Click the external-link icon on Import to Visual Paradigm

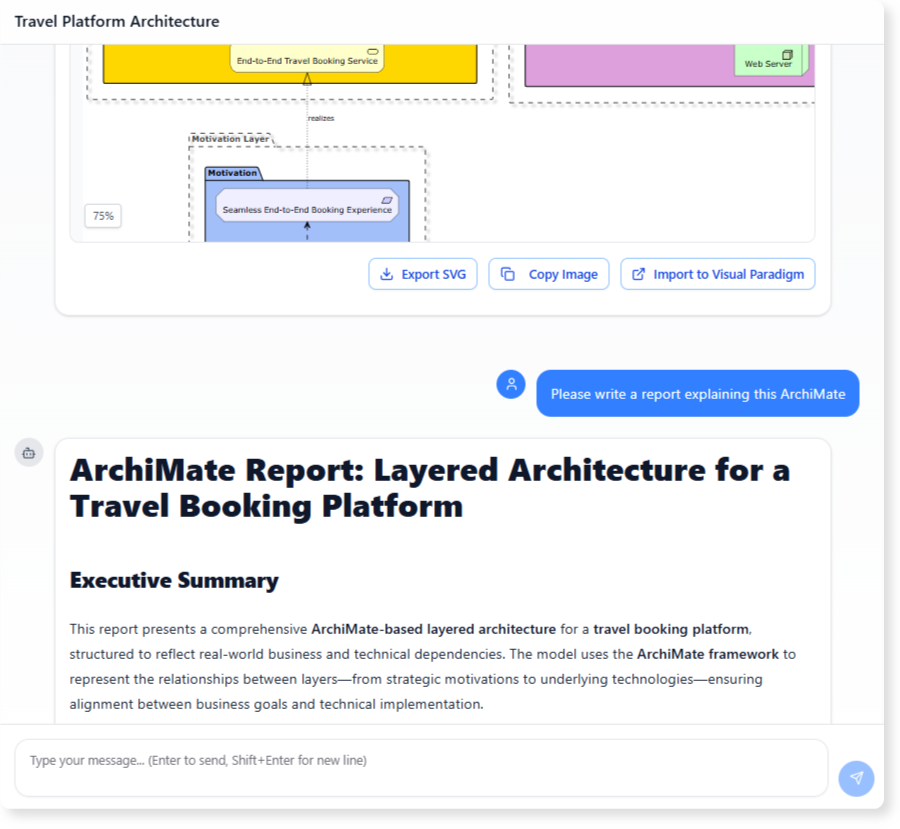click(638, 274)
